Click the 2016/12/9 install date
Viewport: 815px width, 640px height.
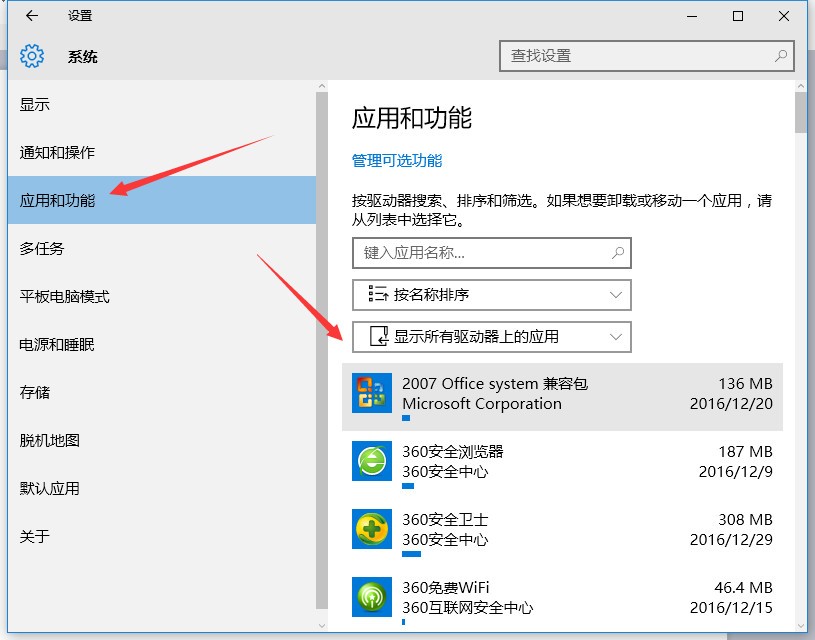[735, 472]
